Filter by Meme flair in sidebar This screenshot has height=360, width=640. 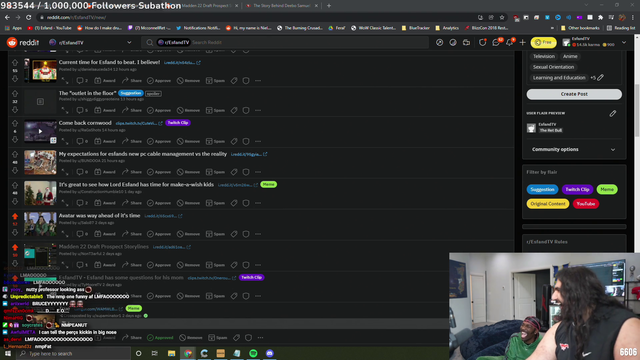[607, 189]
